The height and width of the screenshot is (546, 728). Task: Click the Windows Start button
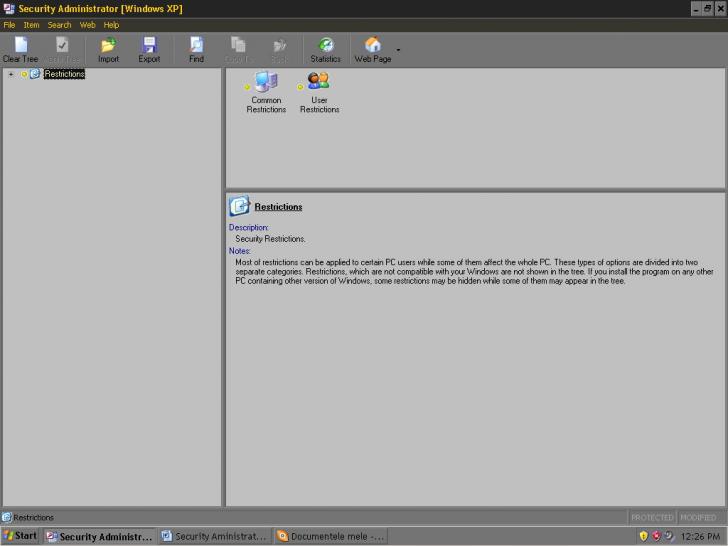(x=20, y=536)
